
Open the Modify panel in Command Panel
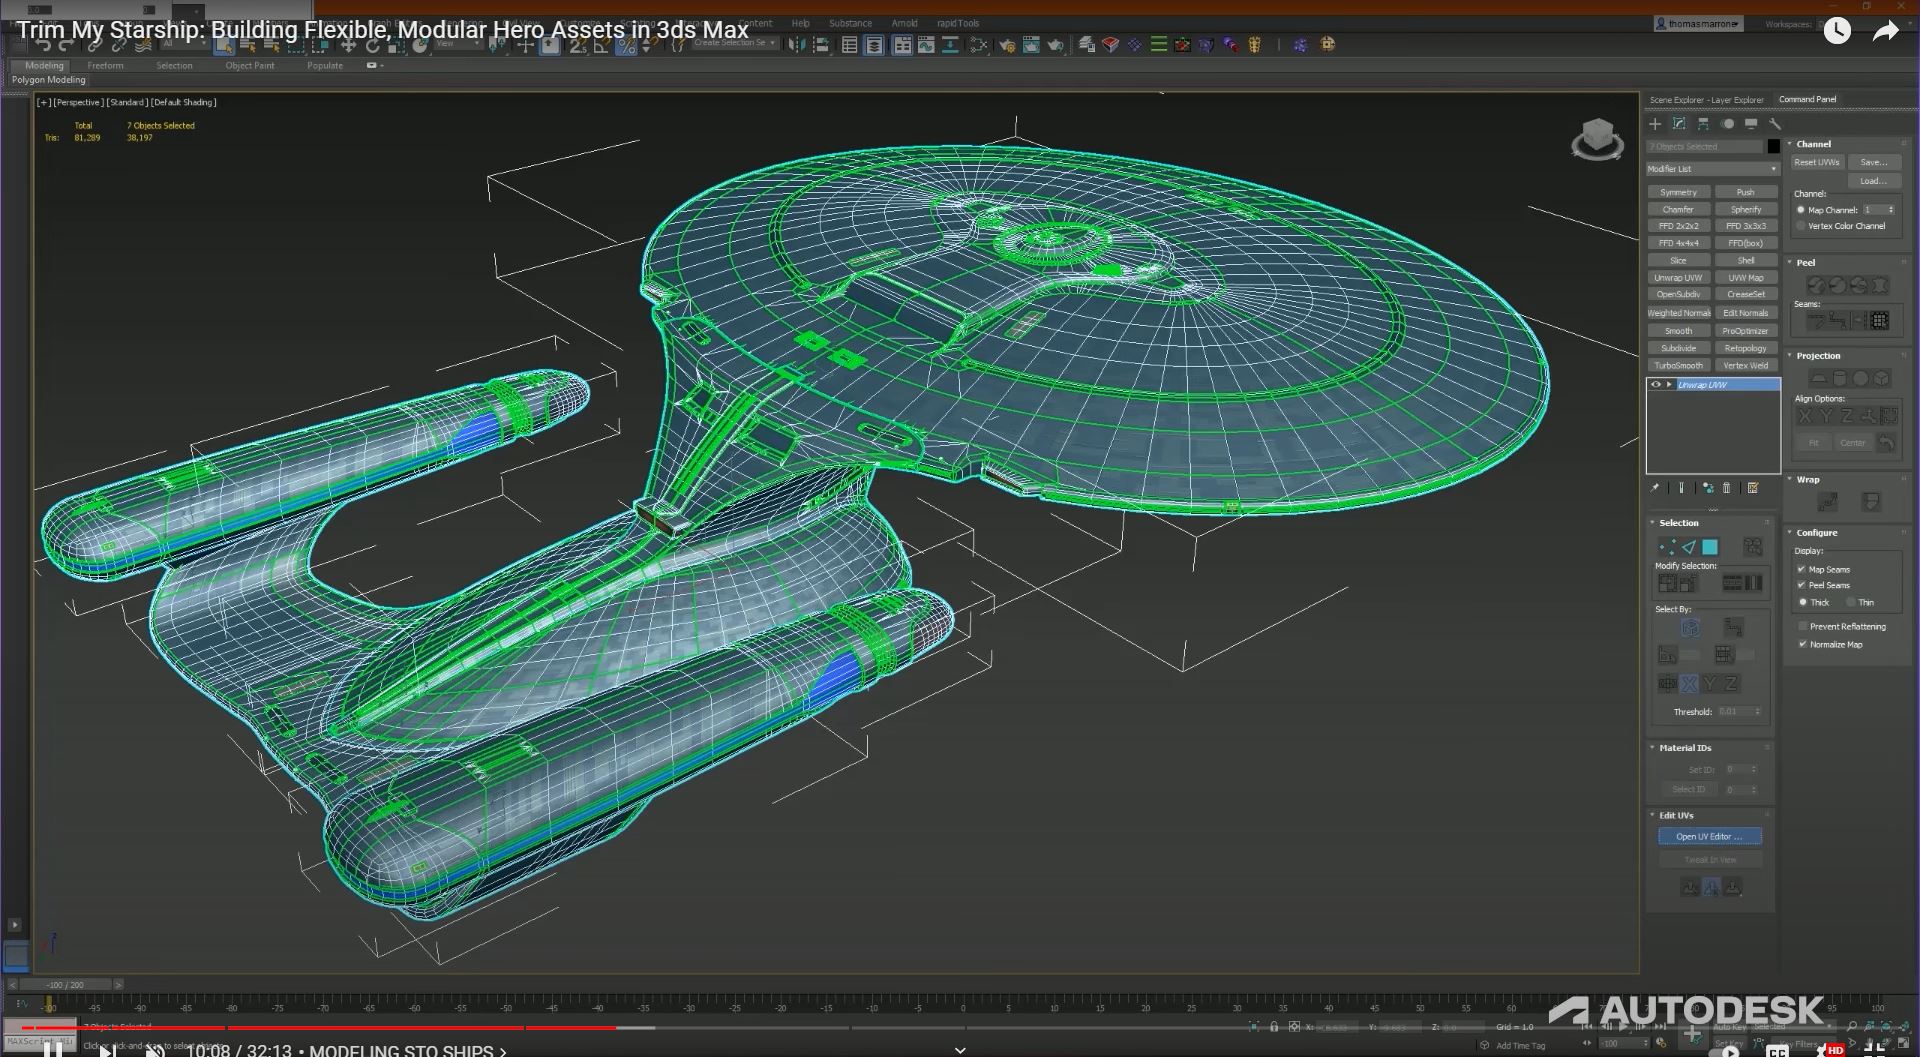1679,124
